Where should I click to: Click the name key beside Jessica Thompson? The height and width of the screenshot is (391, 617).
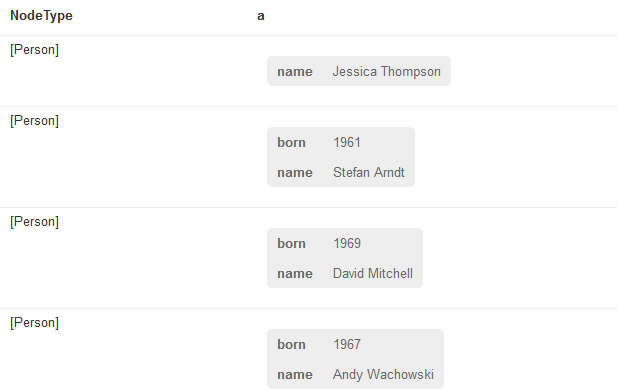[x=295, y=72]
